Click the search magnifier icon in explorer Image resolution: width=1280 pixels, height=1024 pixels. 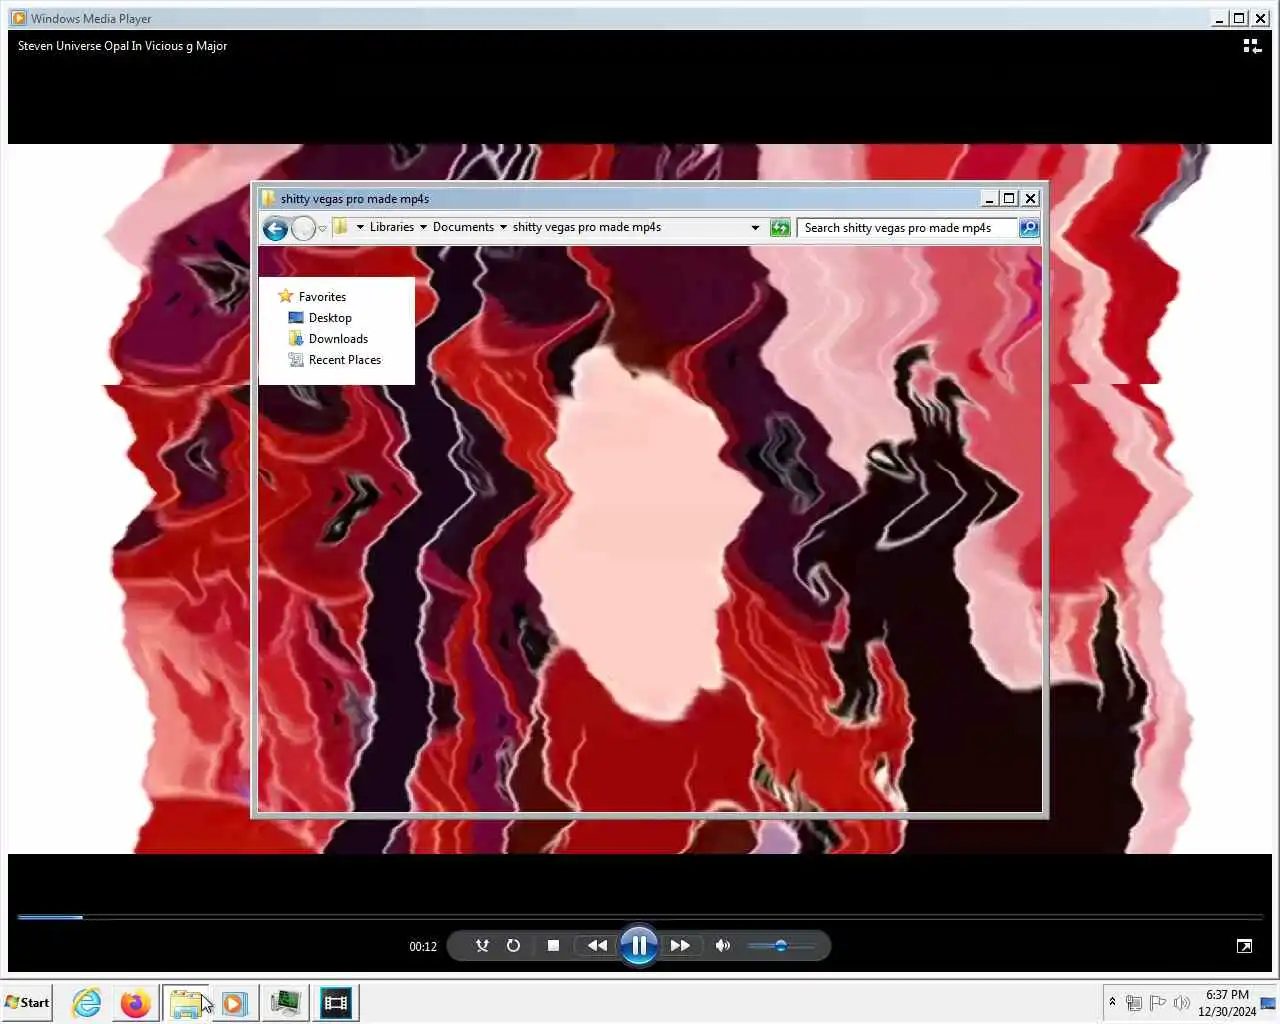[x=1029, y=228]
